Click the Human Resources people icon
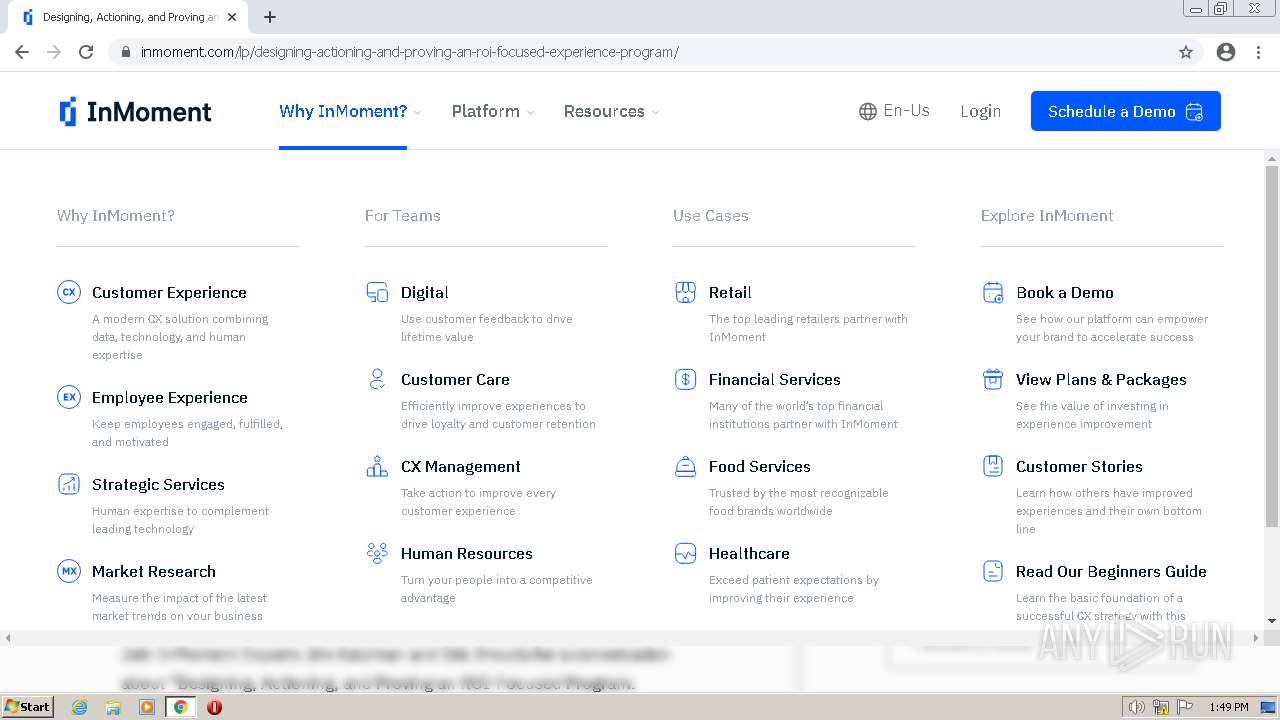This screenshot has width=1280, height=720. click(x=377, y=553)
